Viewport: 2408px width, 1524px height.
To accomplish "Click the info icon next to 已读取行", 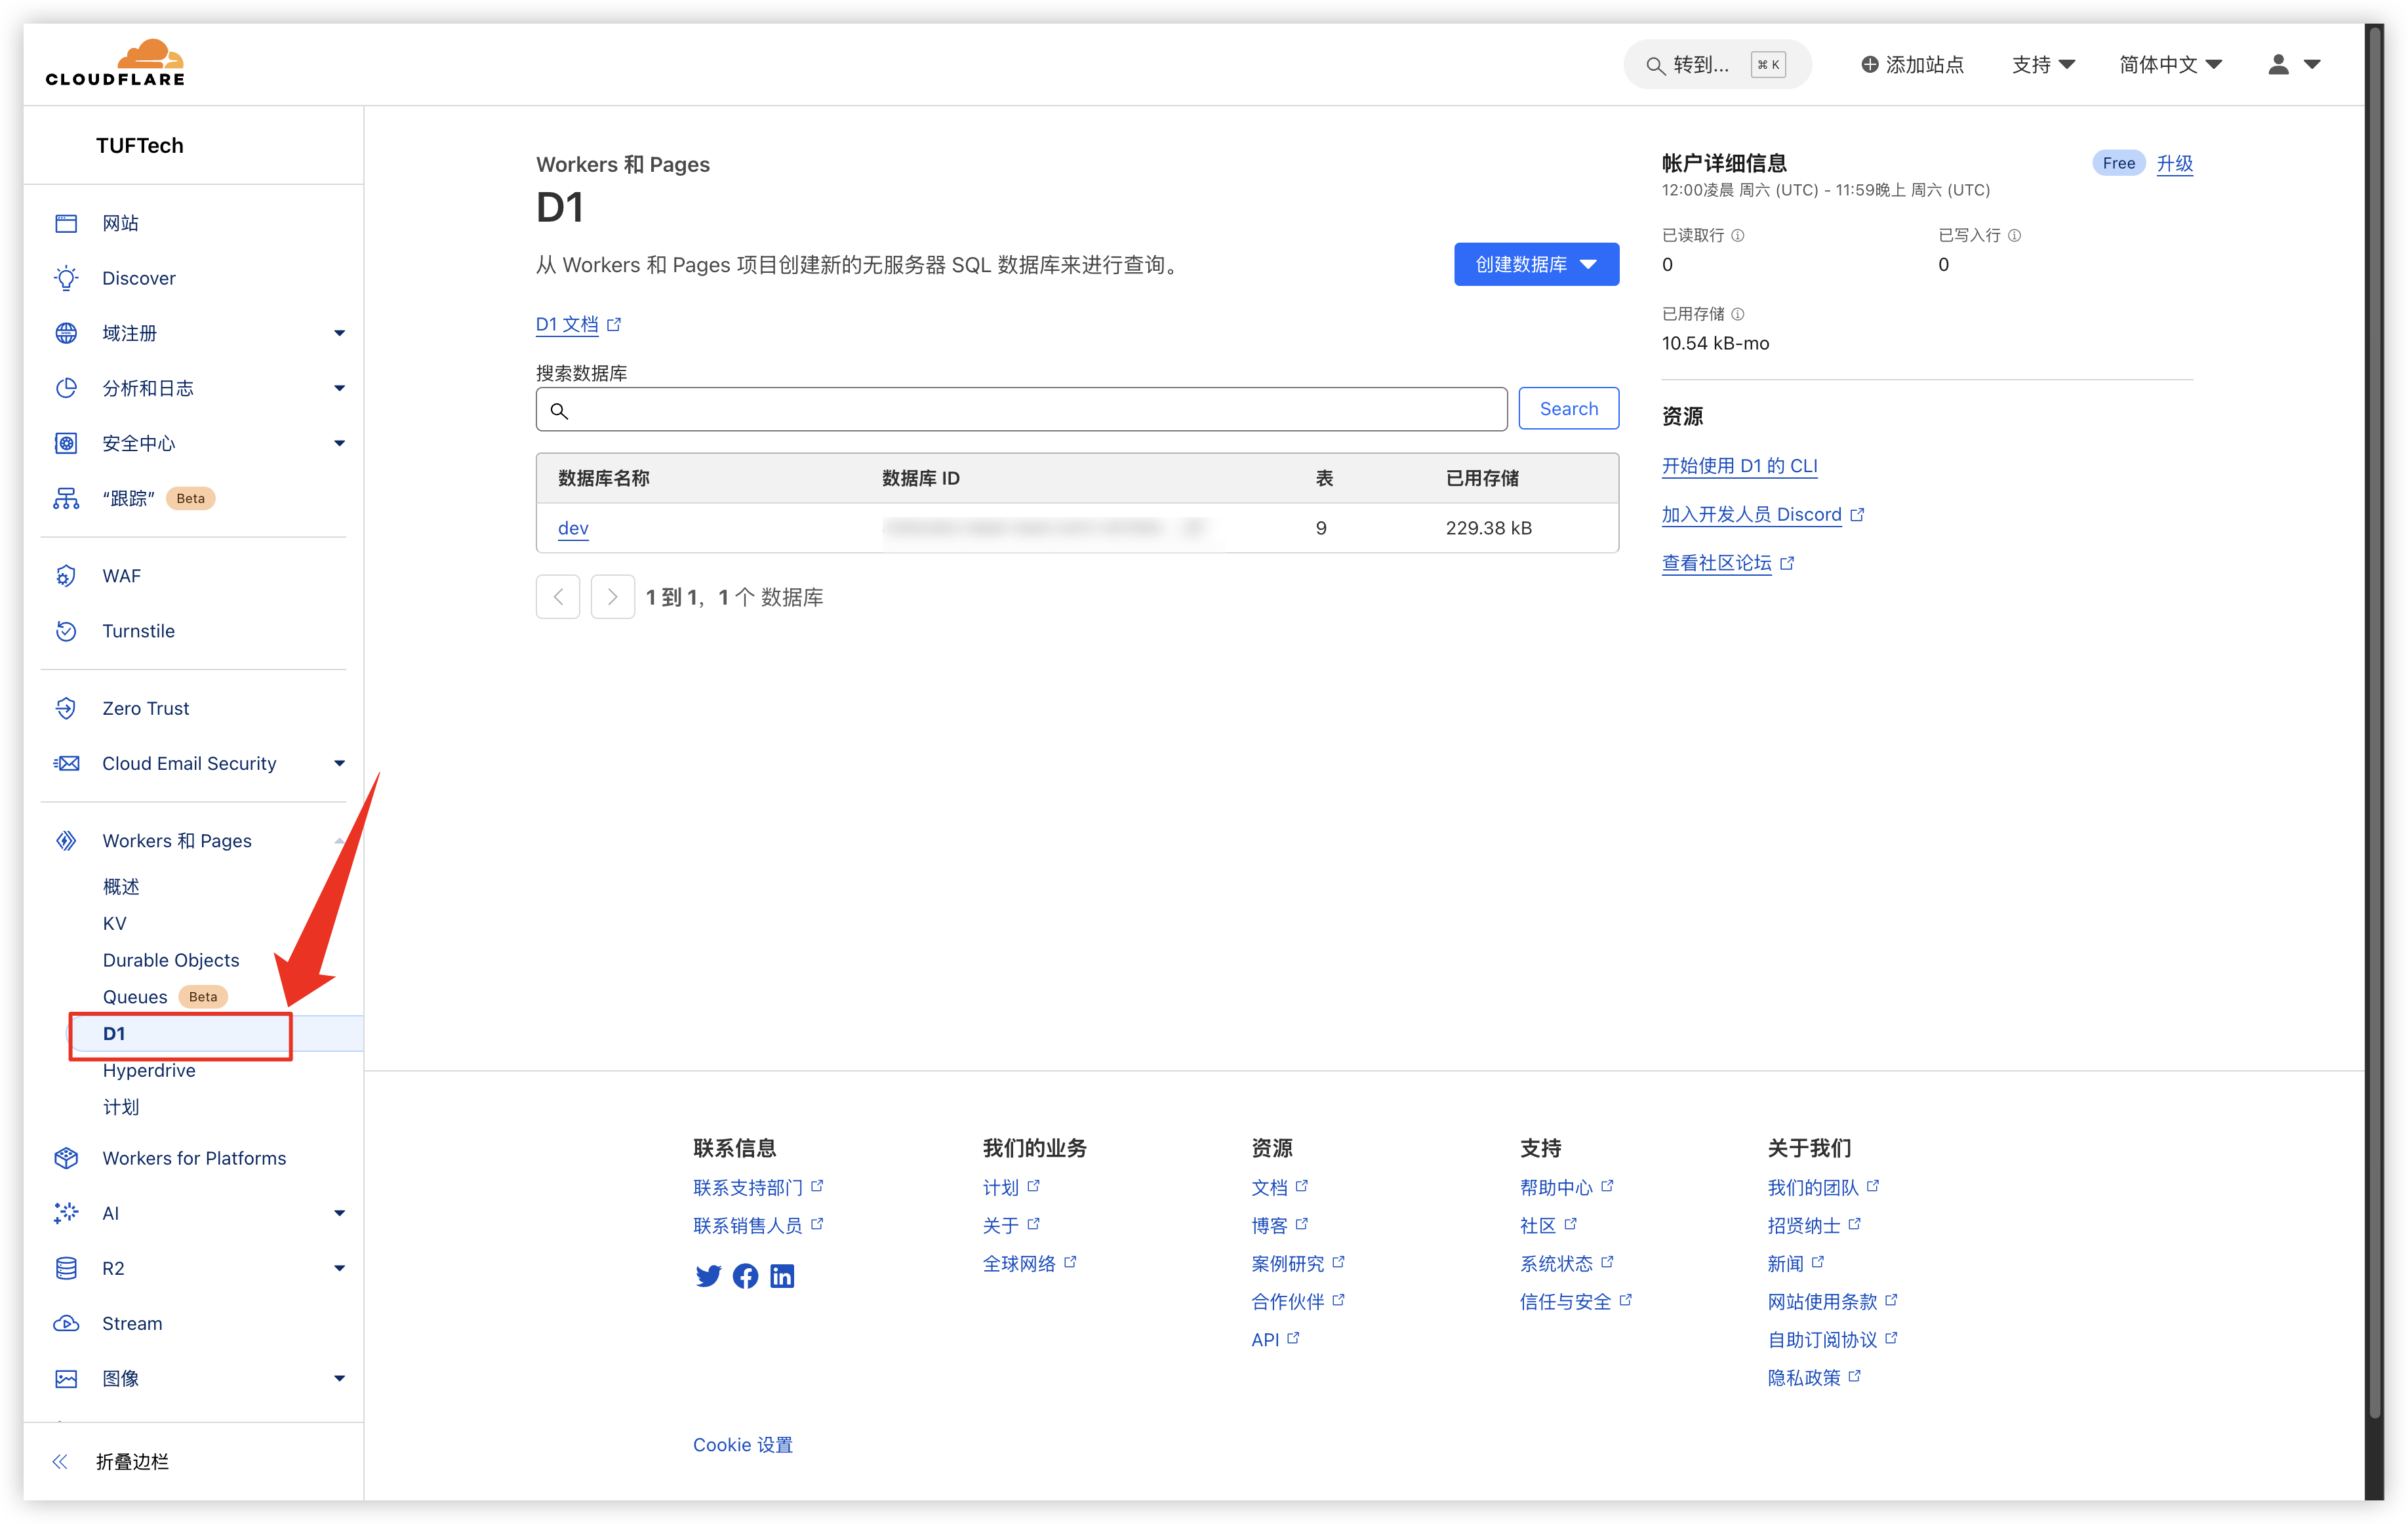I will coord(1738,235).
